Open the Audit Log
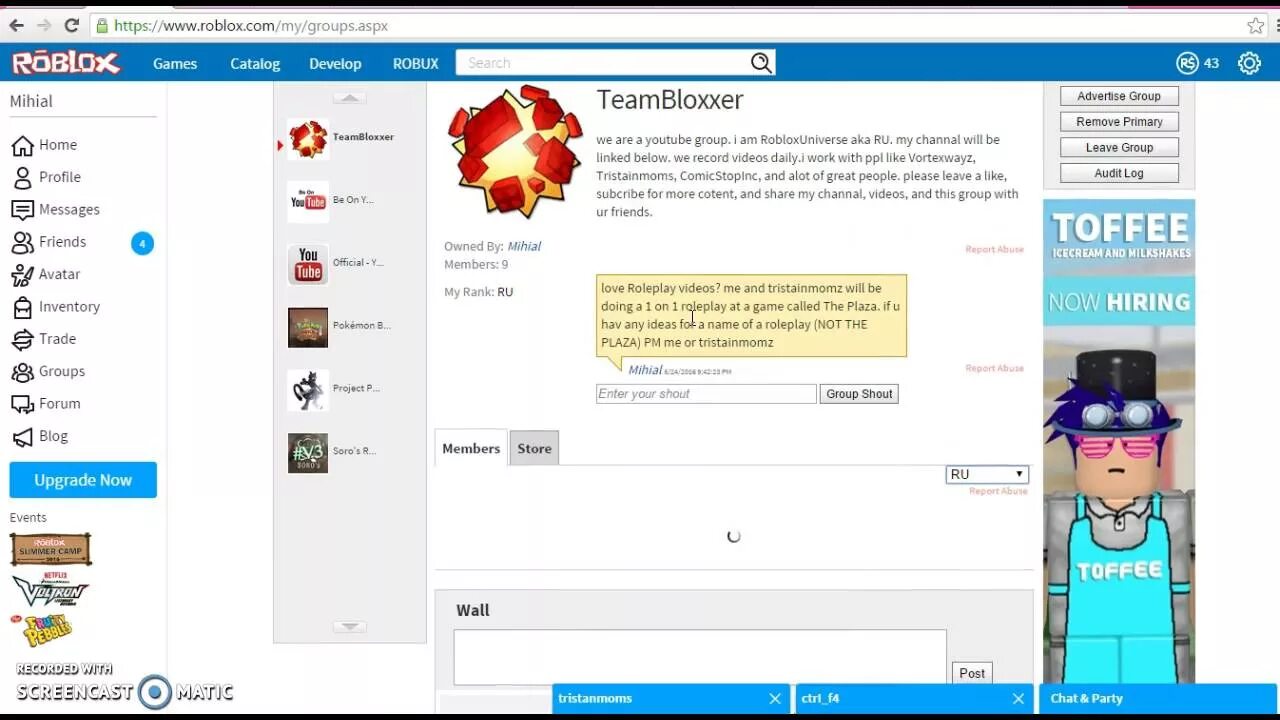 tap(1119, 173)
